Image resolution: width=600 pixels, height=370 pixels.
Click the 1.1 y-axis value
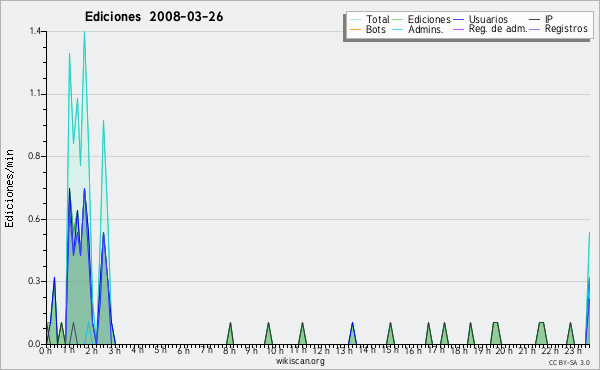[35, 94]
